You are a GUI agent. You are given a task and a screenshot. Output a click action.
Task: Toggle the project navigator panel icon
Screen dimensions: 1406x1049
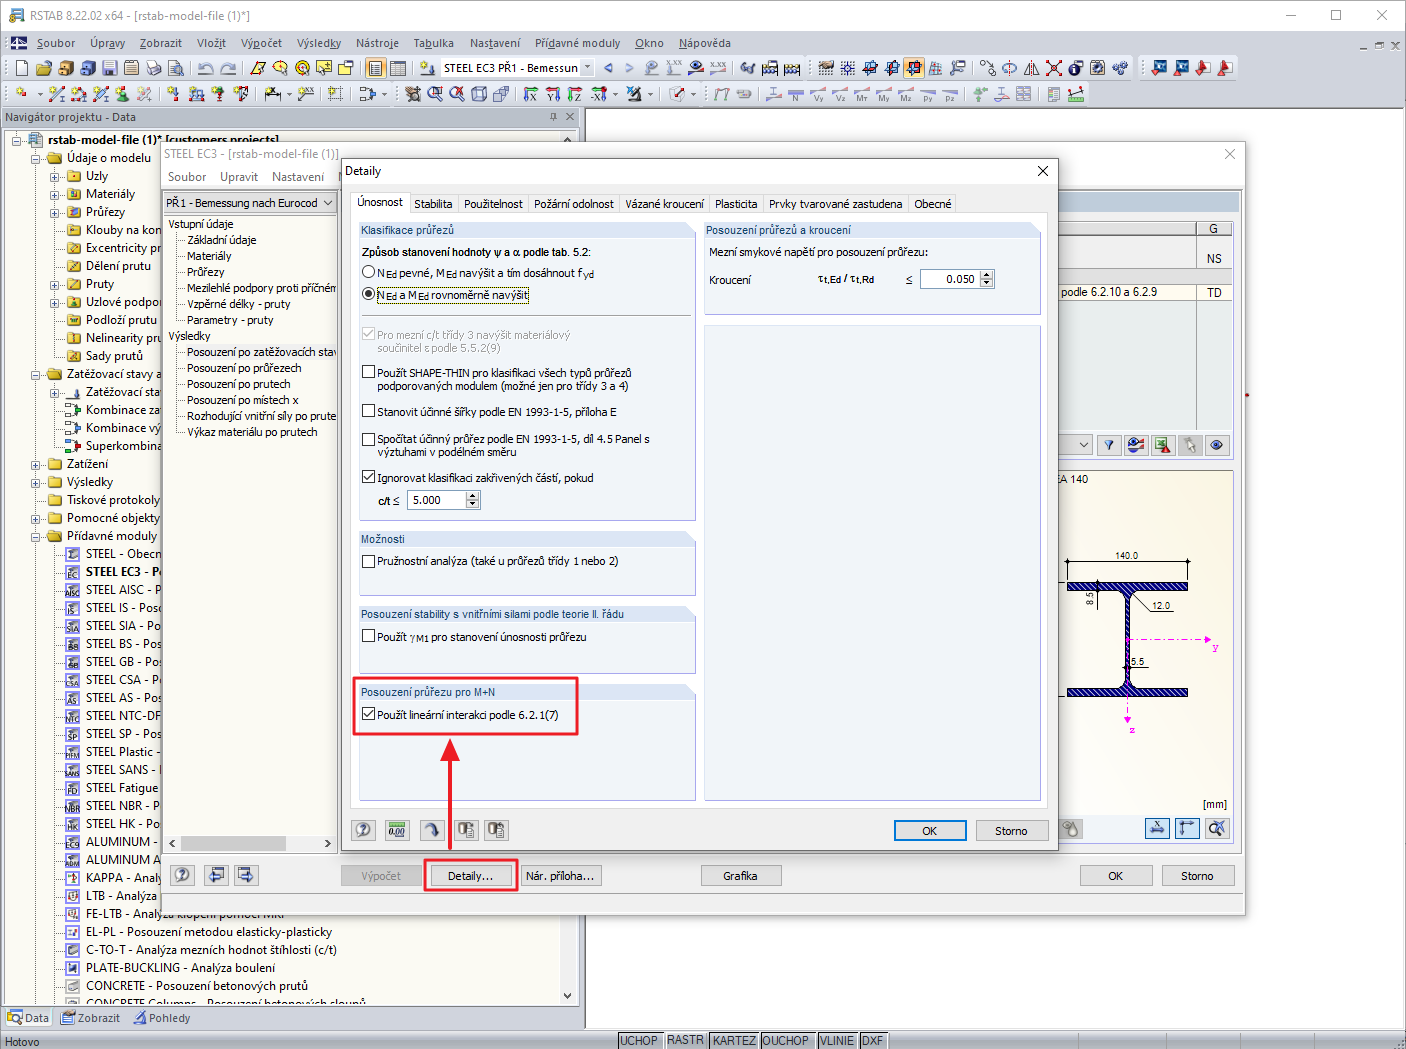[x=375, y=68]
